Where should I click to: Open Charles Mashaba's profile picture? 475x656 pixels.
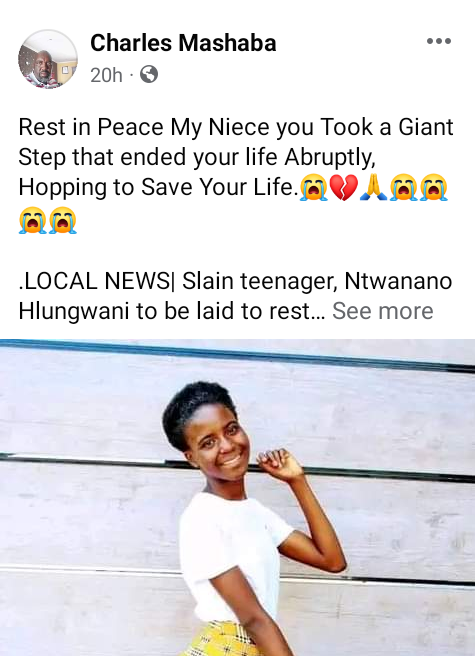click(48, 59)
